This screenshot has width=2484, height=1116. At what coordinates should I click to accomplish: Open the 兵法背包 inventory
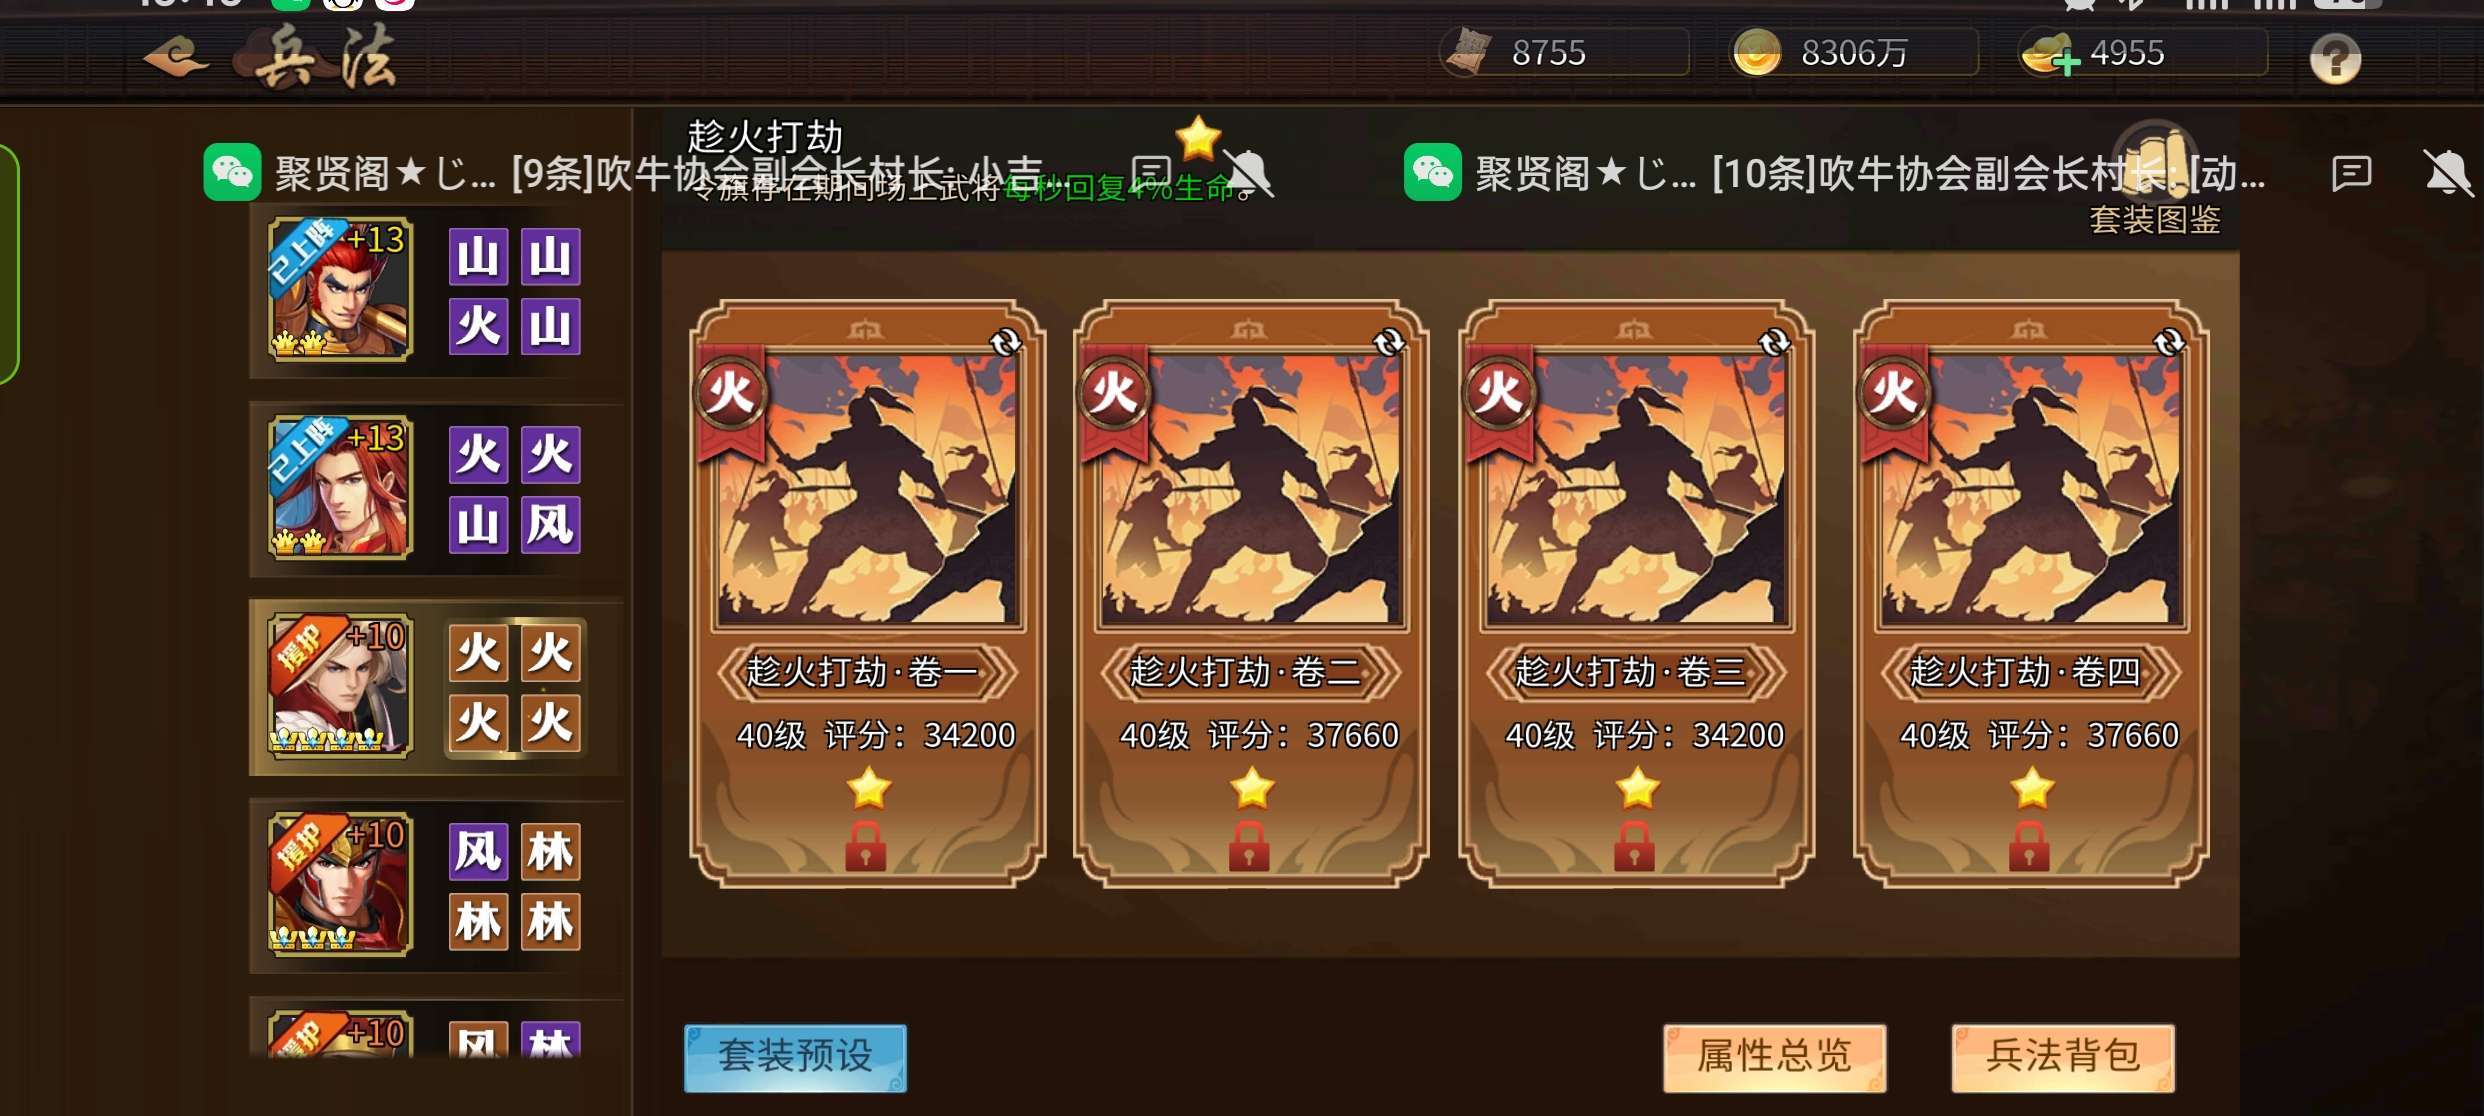2063,1057
